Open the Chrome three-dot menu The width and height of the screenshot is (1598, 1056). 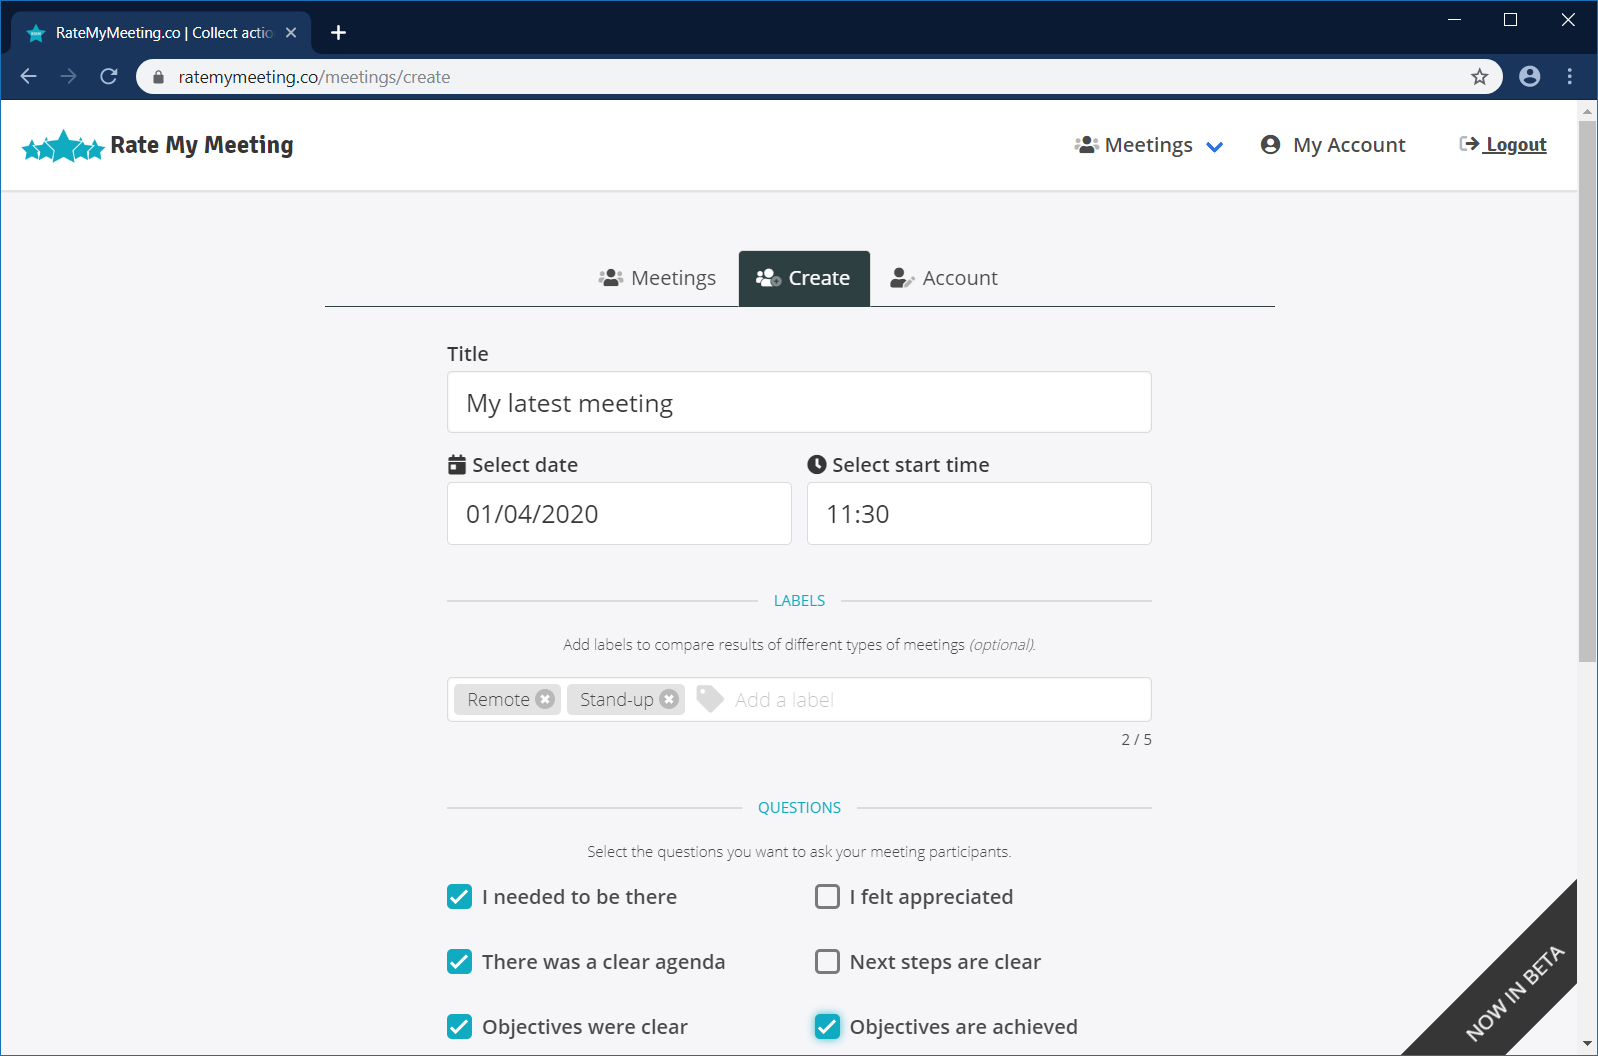coord(1570,77)
